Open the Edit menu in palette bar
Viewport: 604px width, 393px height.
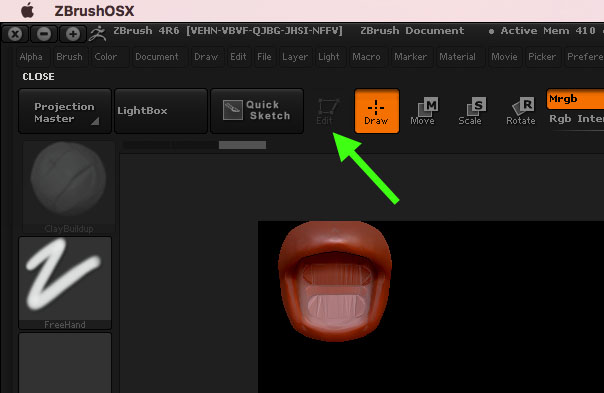(x=238, y=57)
